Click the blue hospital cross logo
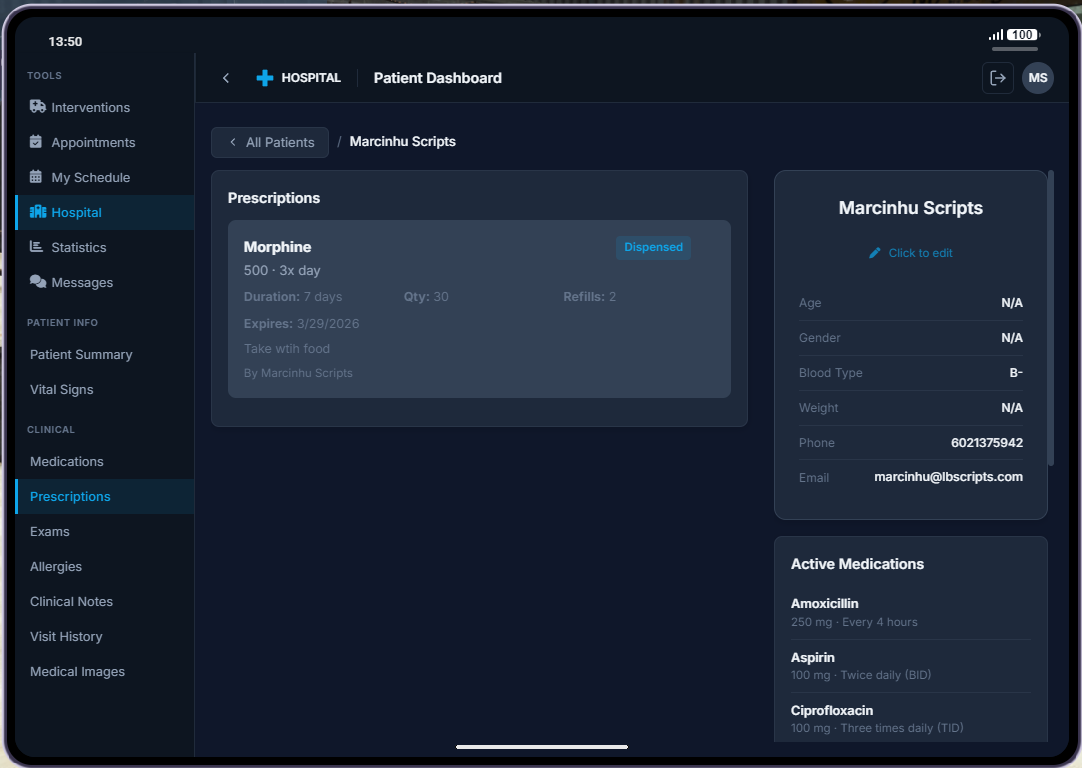The image size is (1082, 768). coord(265,78)
